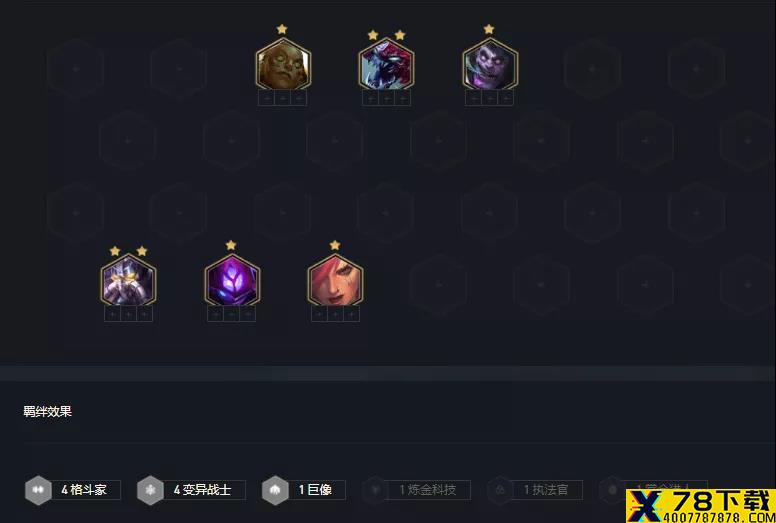
Task: Click the dimmed 执法官 trait icon
Action: pyautogui.click(x=500, y=490)
